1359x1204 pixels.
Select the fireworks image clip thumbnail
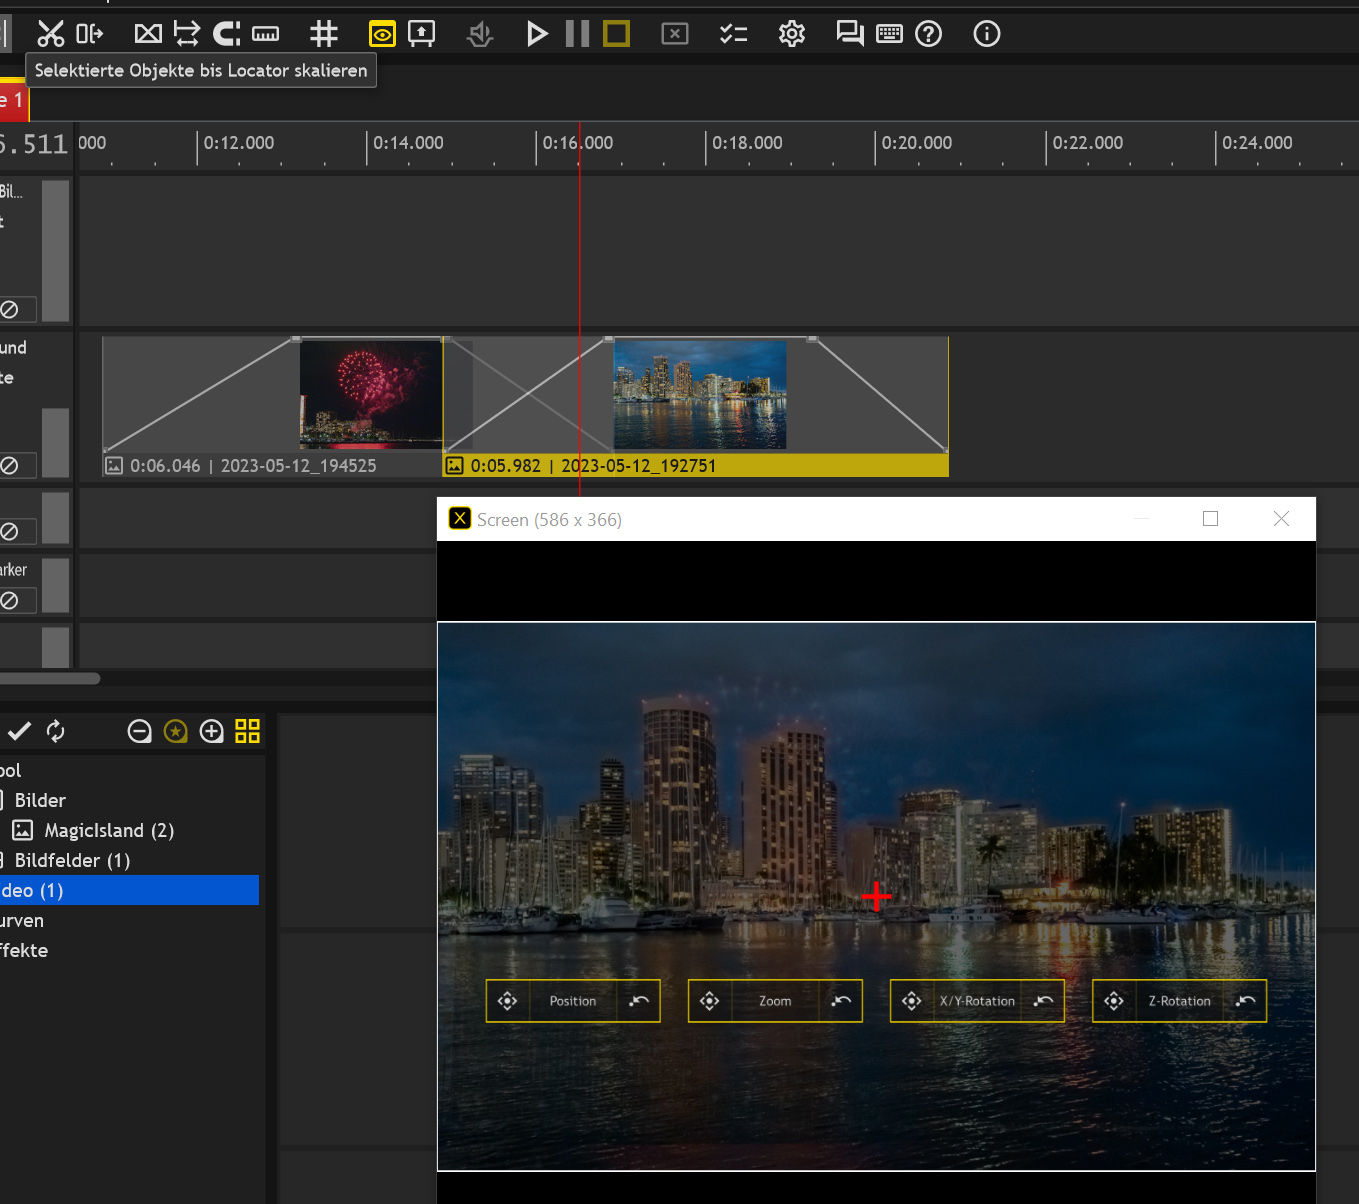pos(370,394)
